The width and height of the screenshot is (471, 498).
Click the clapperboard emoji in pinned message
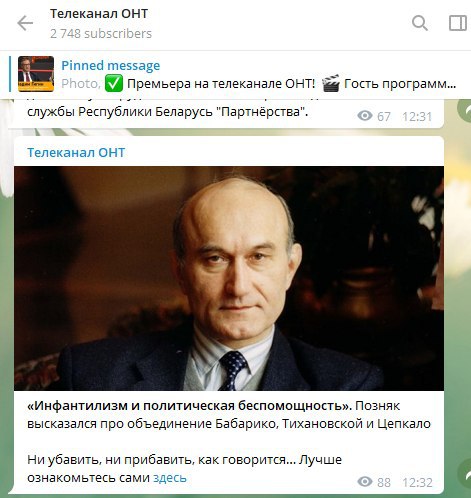pyautogui.click(x=331, y=83)
